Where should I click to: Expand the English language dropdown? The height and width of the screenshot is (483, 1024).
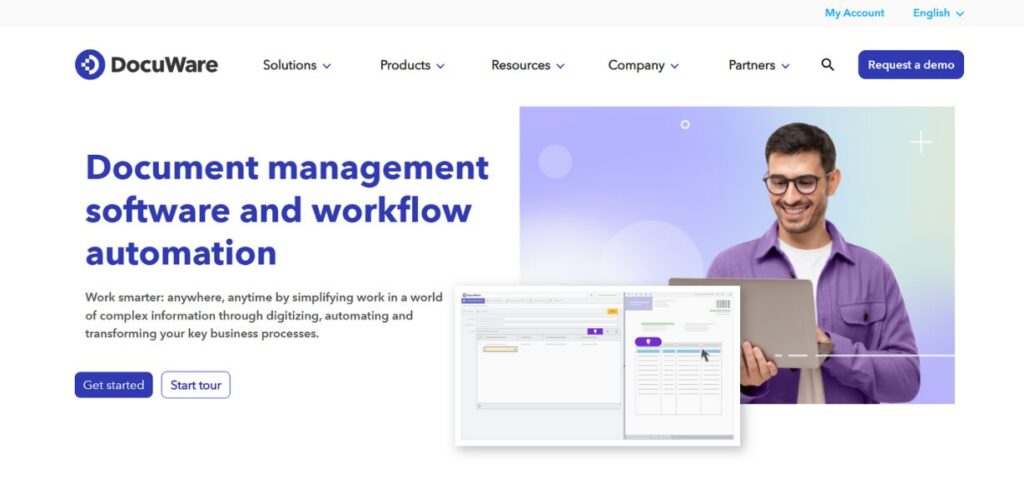tap(938, 13)
